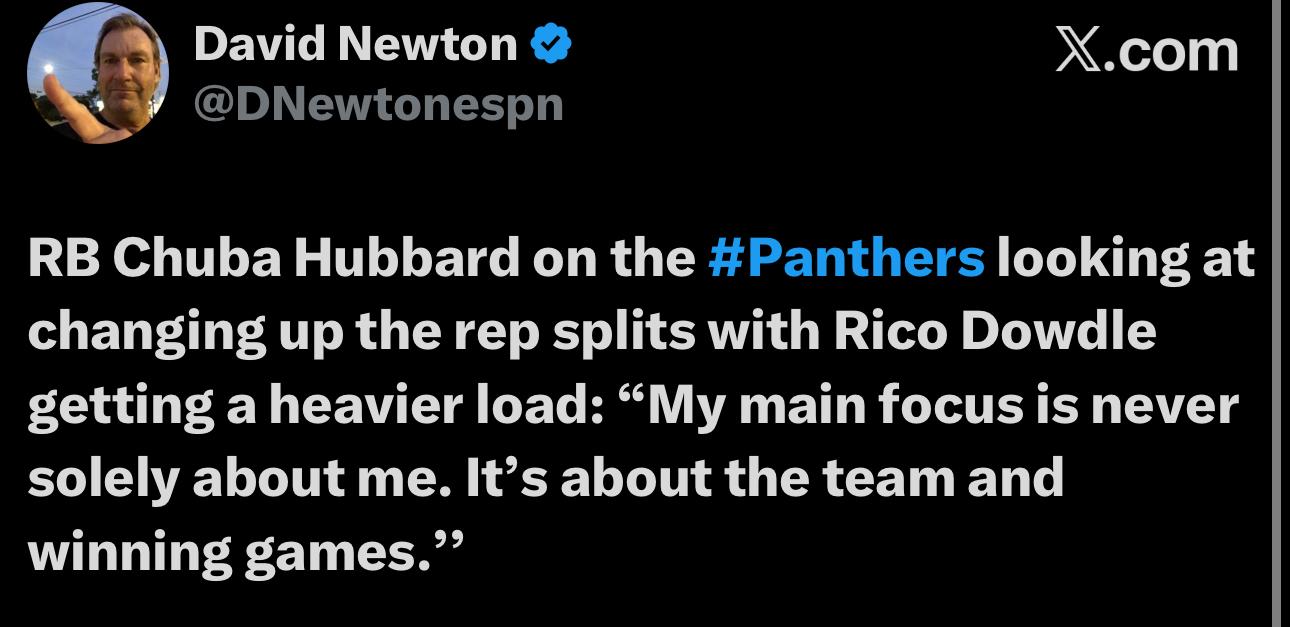Open David Newton's profile avatar photo
1290x627 pixels.
(x=97, y=73)
